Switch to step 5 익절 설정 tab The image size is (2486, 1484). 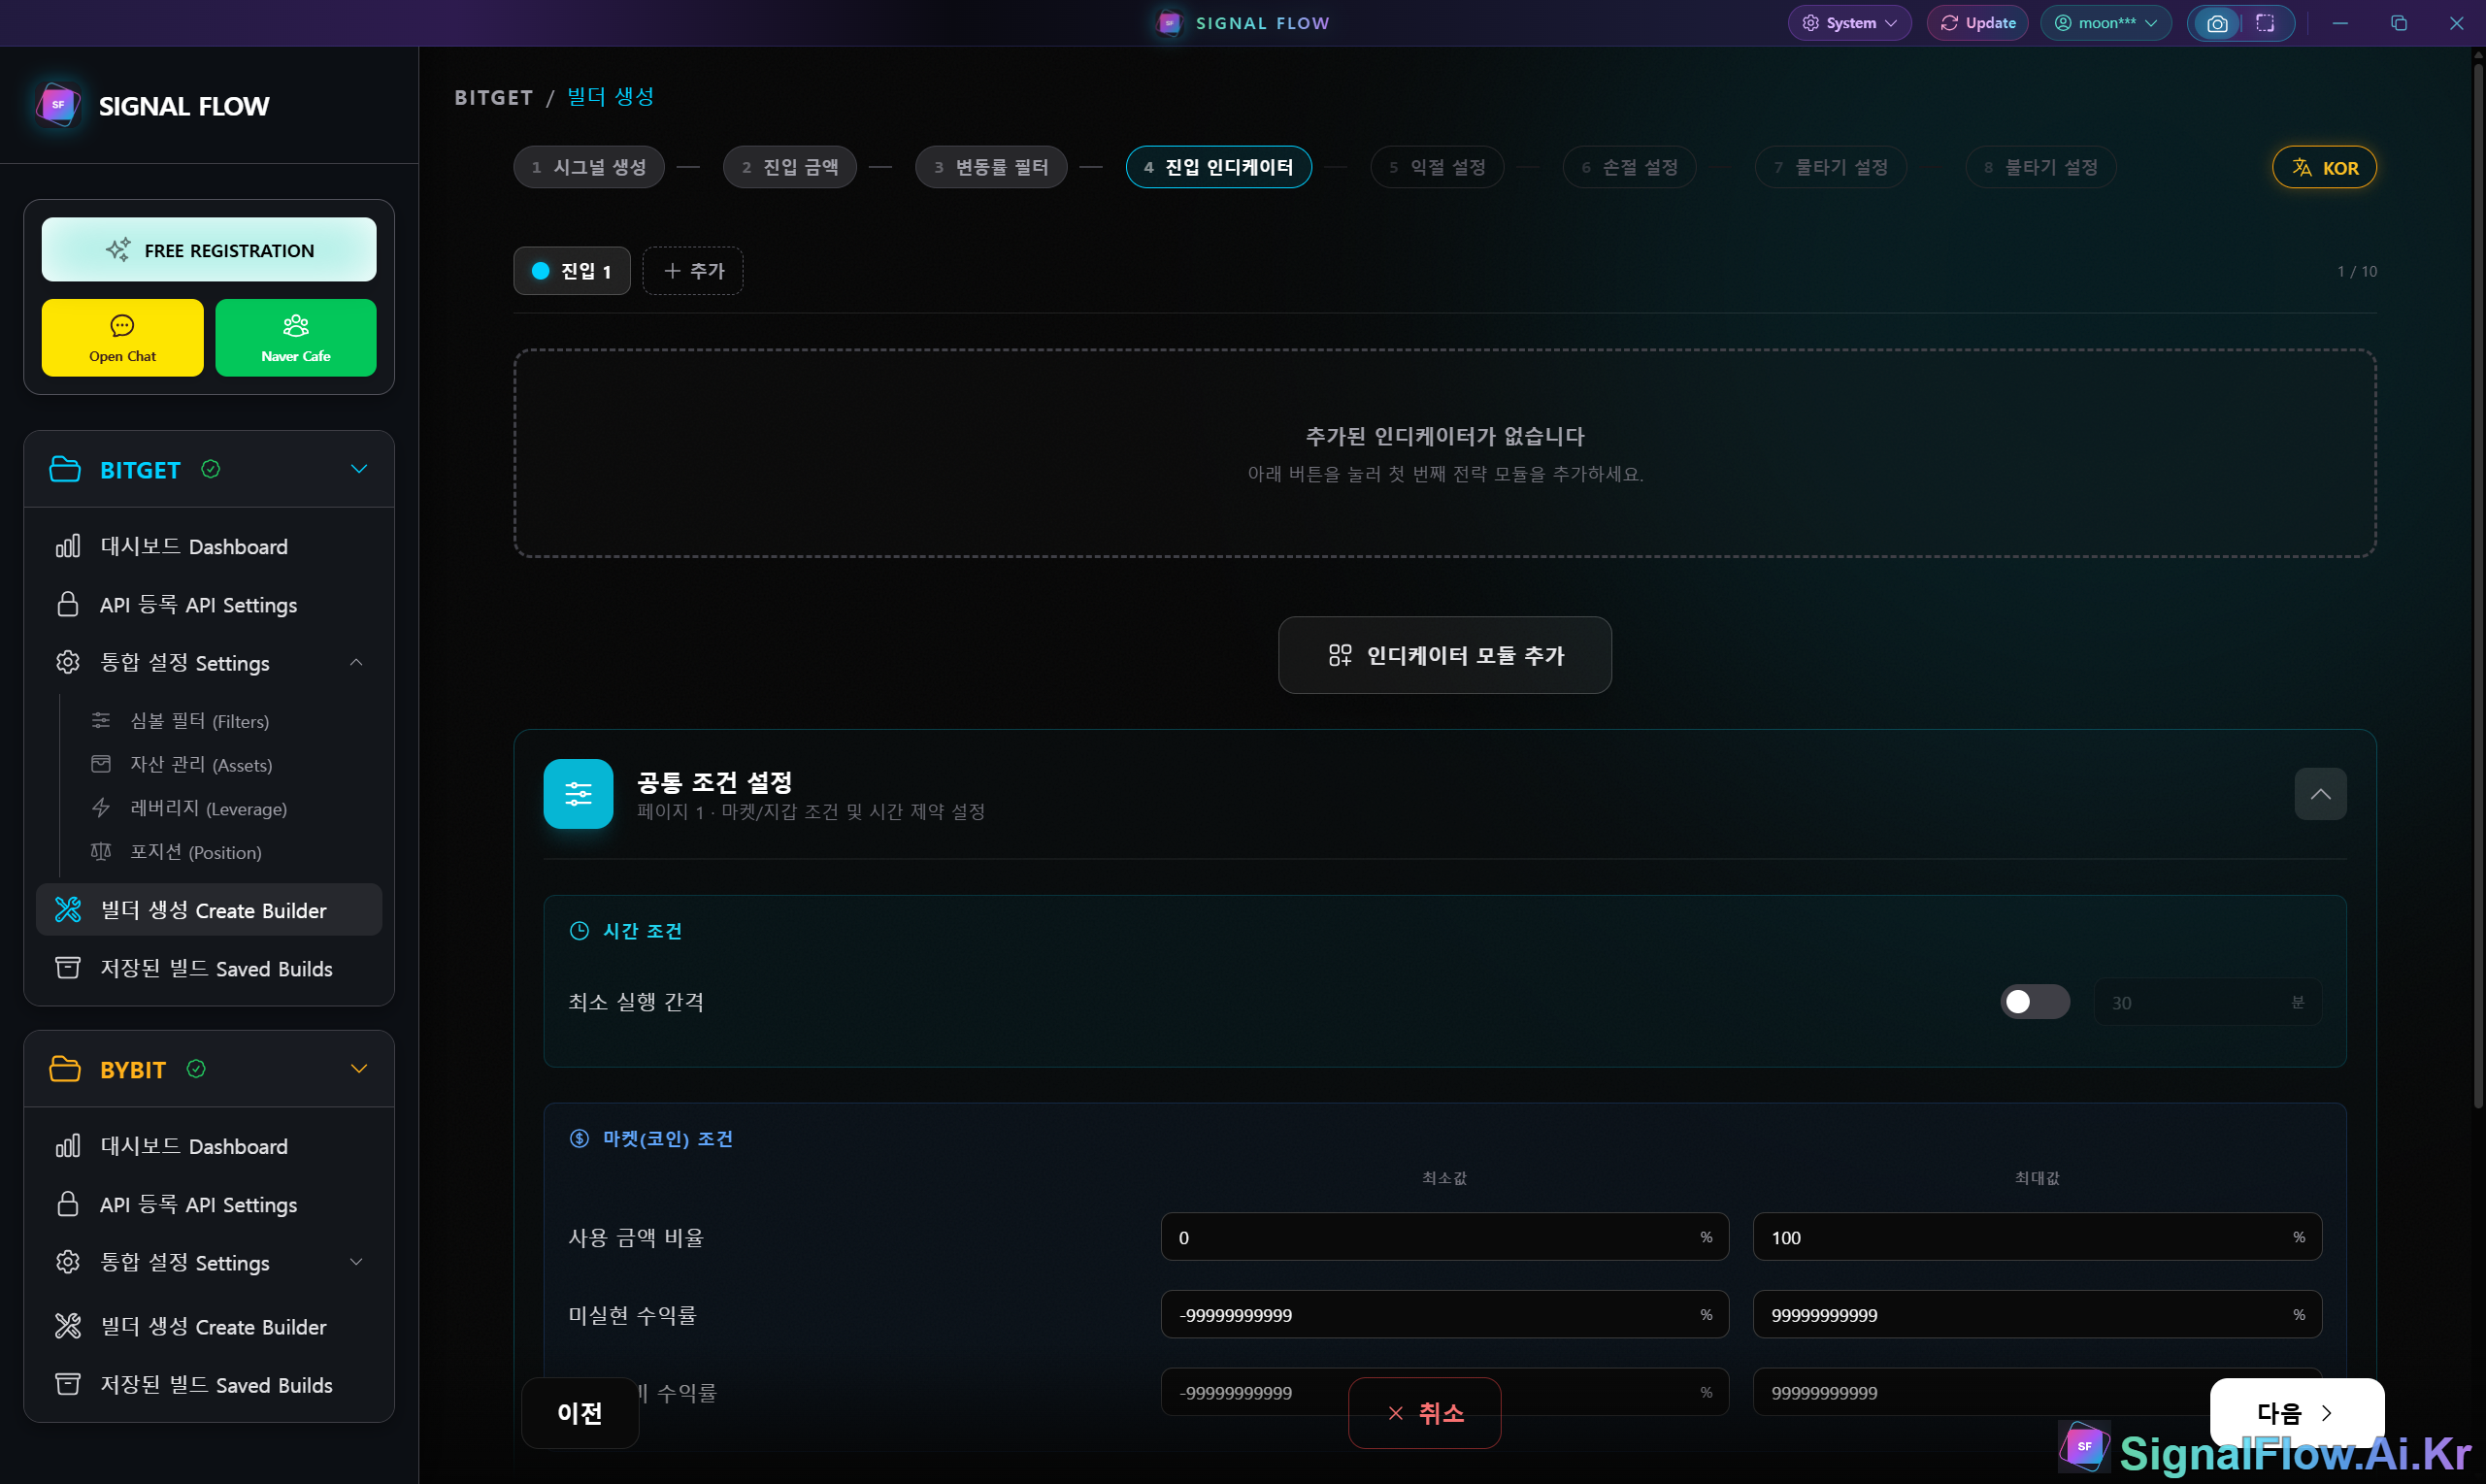(1437, 166)
